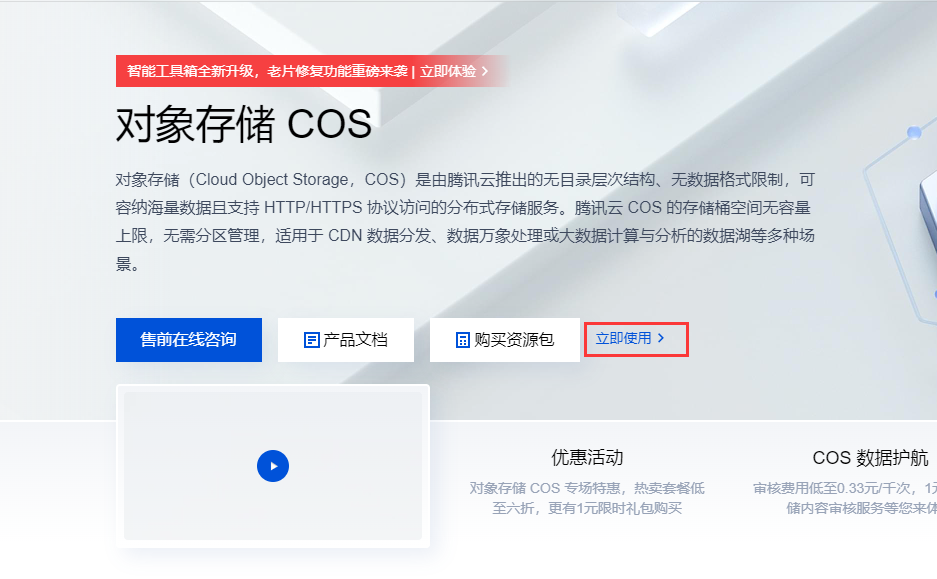This screenshot has width=937, height=579.
Task: Open 产品文档 button
Action: pos(345,340)
